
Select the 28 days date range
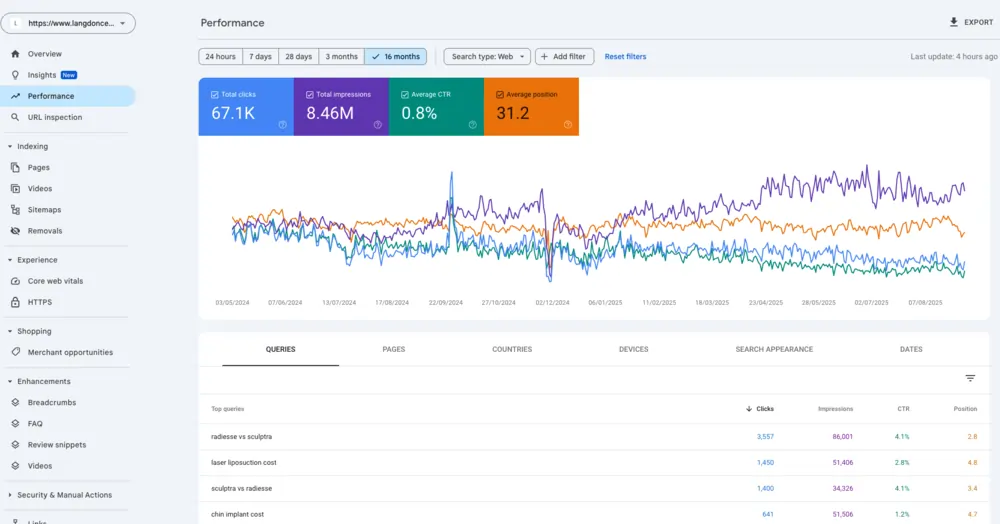[x=296, y=57]
